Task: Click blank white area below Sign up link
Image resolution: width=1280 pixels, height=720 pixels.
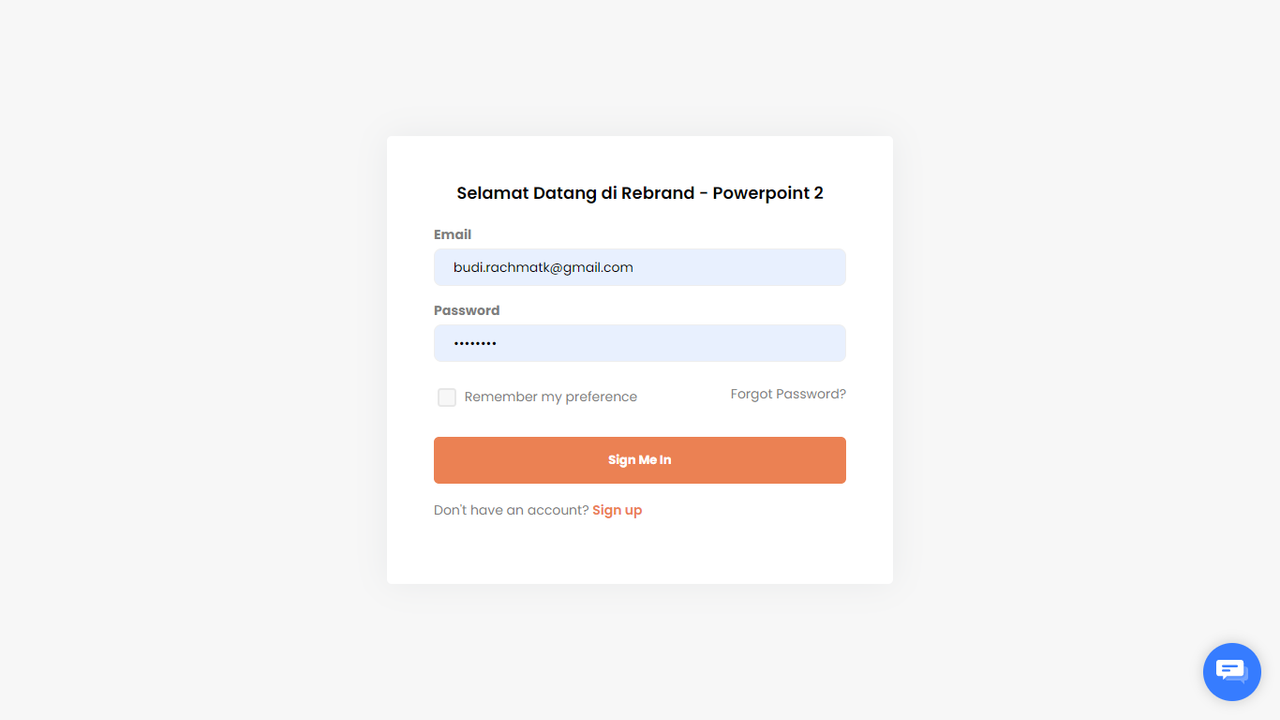Action: pos(640,552)
